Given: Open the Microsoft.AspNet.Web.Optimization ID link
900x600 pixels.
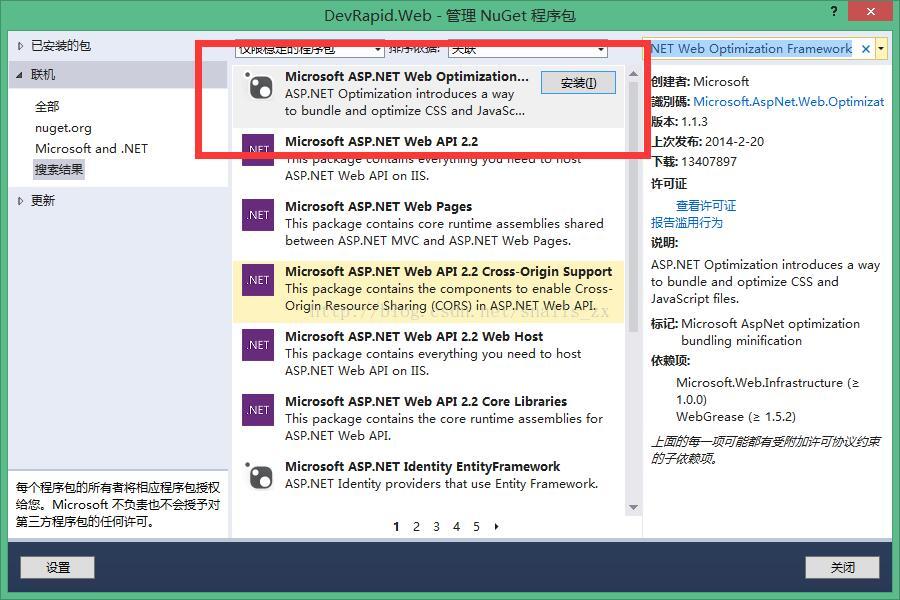Looking at the screenshot, I should point(789,102).
